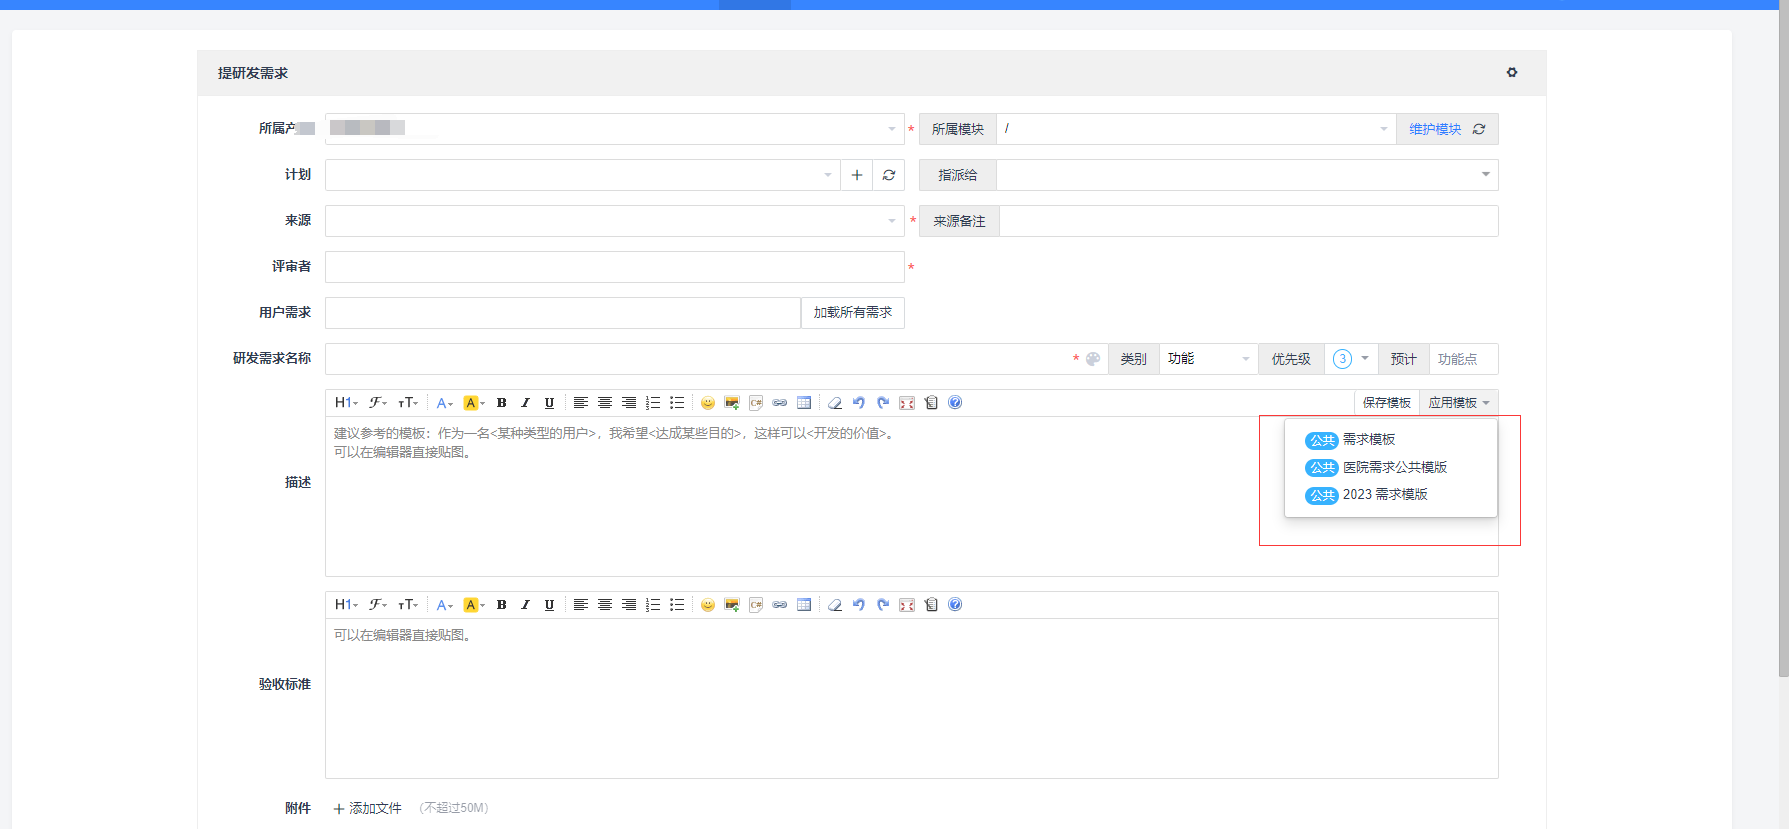The height and width of the screenshot is (829, 1789).
Task: Toggle bold in the 验收标准 editor
Action: point(501,605)
